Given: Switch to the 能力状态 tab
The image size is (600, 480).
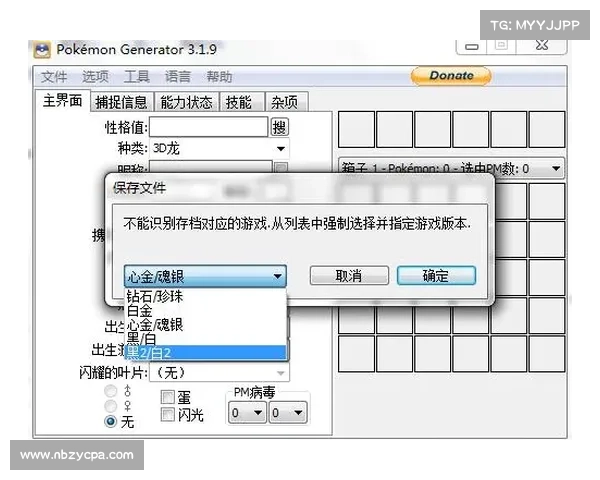Looking at the screenshot, I should [186, 102].
